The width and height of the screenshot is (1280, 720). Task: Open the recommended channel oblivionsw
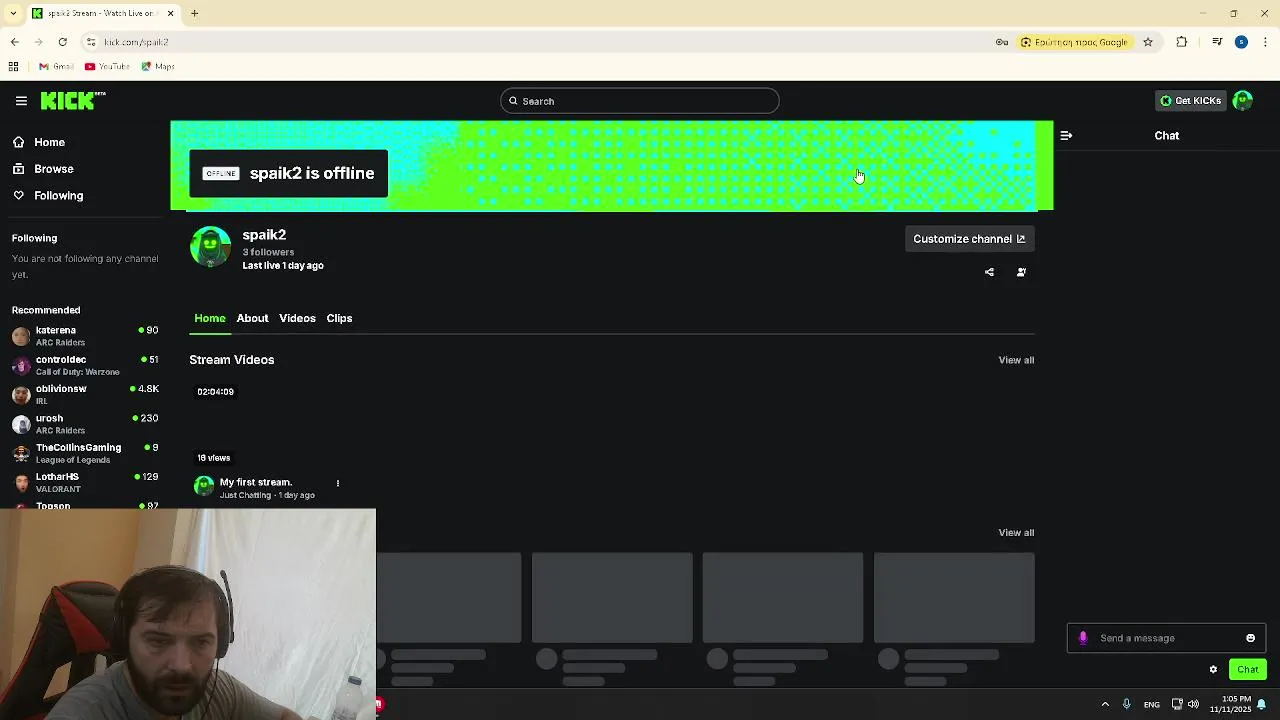coord(85,394)
